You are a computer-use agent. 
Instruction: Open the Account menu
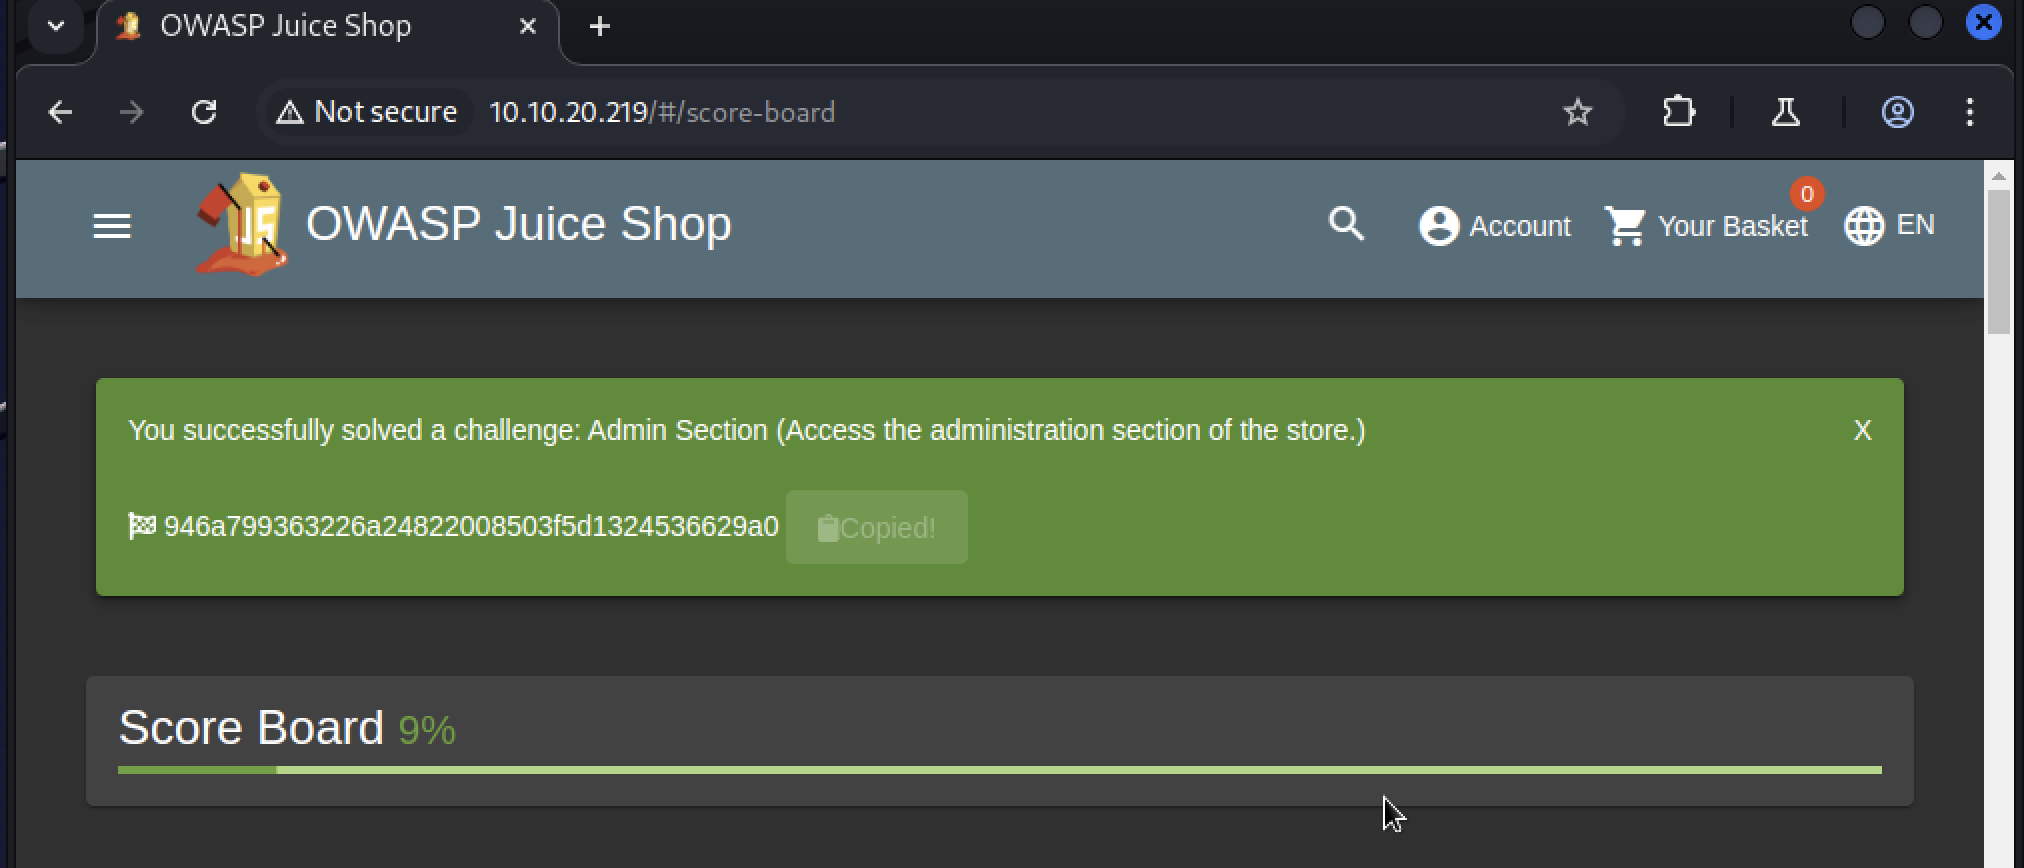(x=1495, y=226)
